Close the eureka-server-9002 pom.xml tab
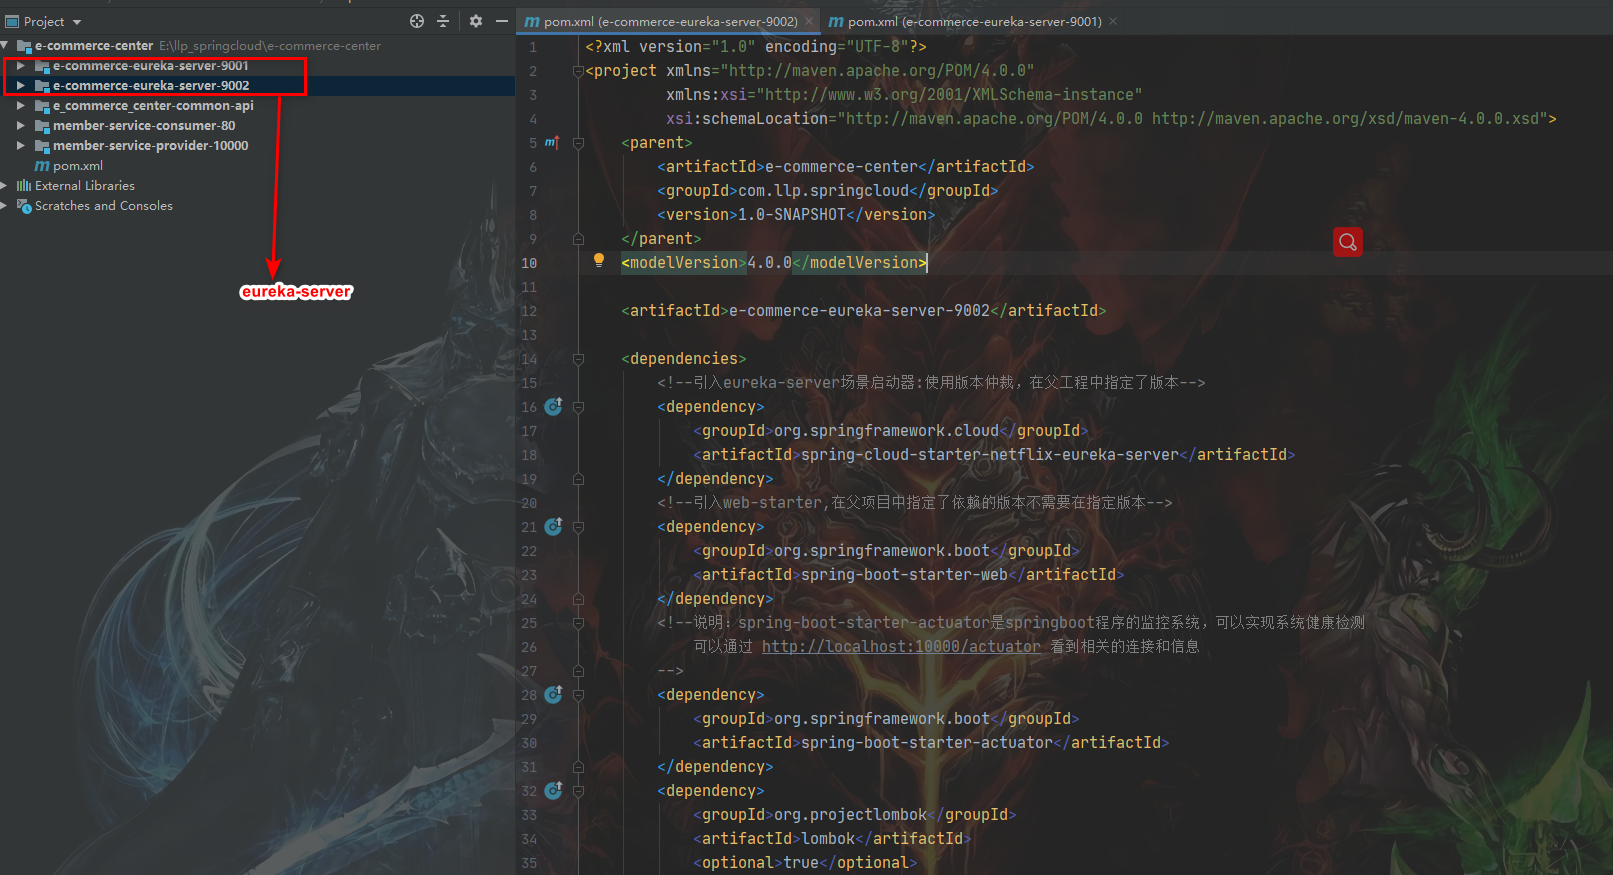 point(809,21)
